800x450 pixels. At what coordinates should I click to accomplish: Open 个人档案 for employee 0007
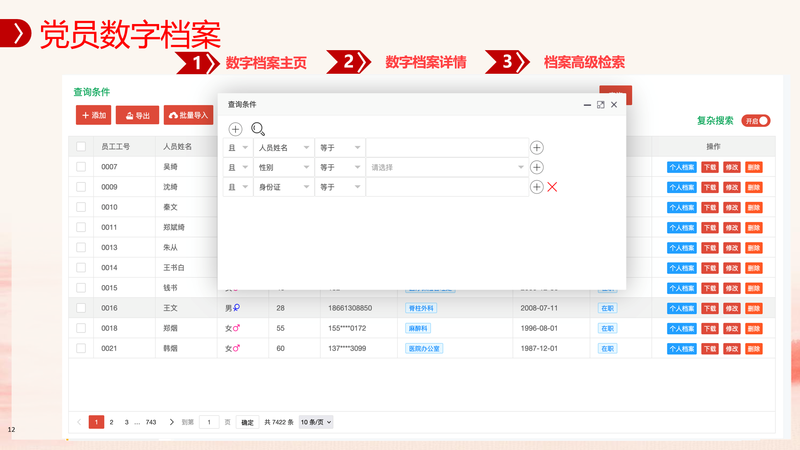coord(682,167)
